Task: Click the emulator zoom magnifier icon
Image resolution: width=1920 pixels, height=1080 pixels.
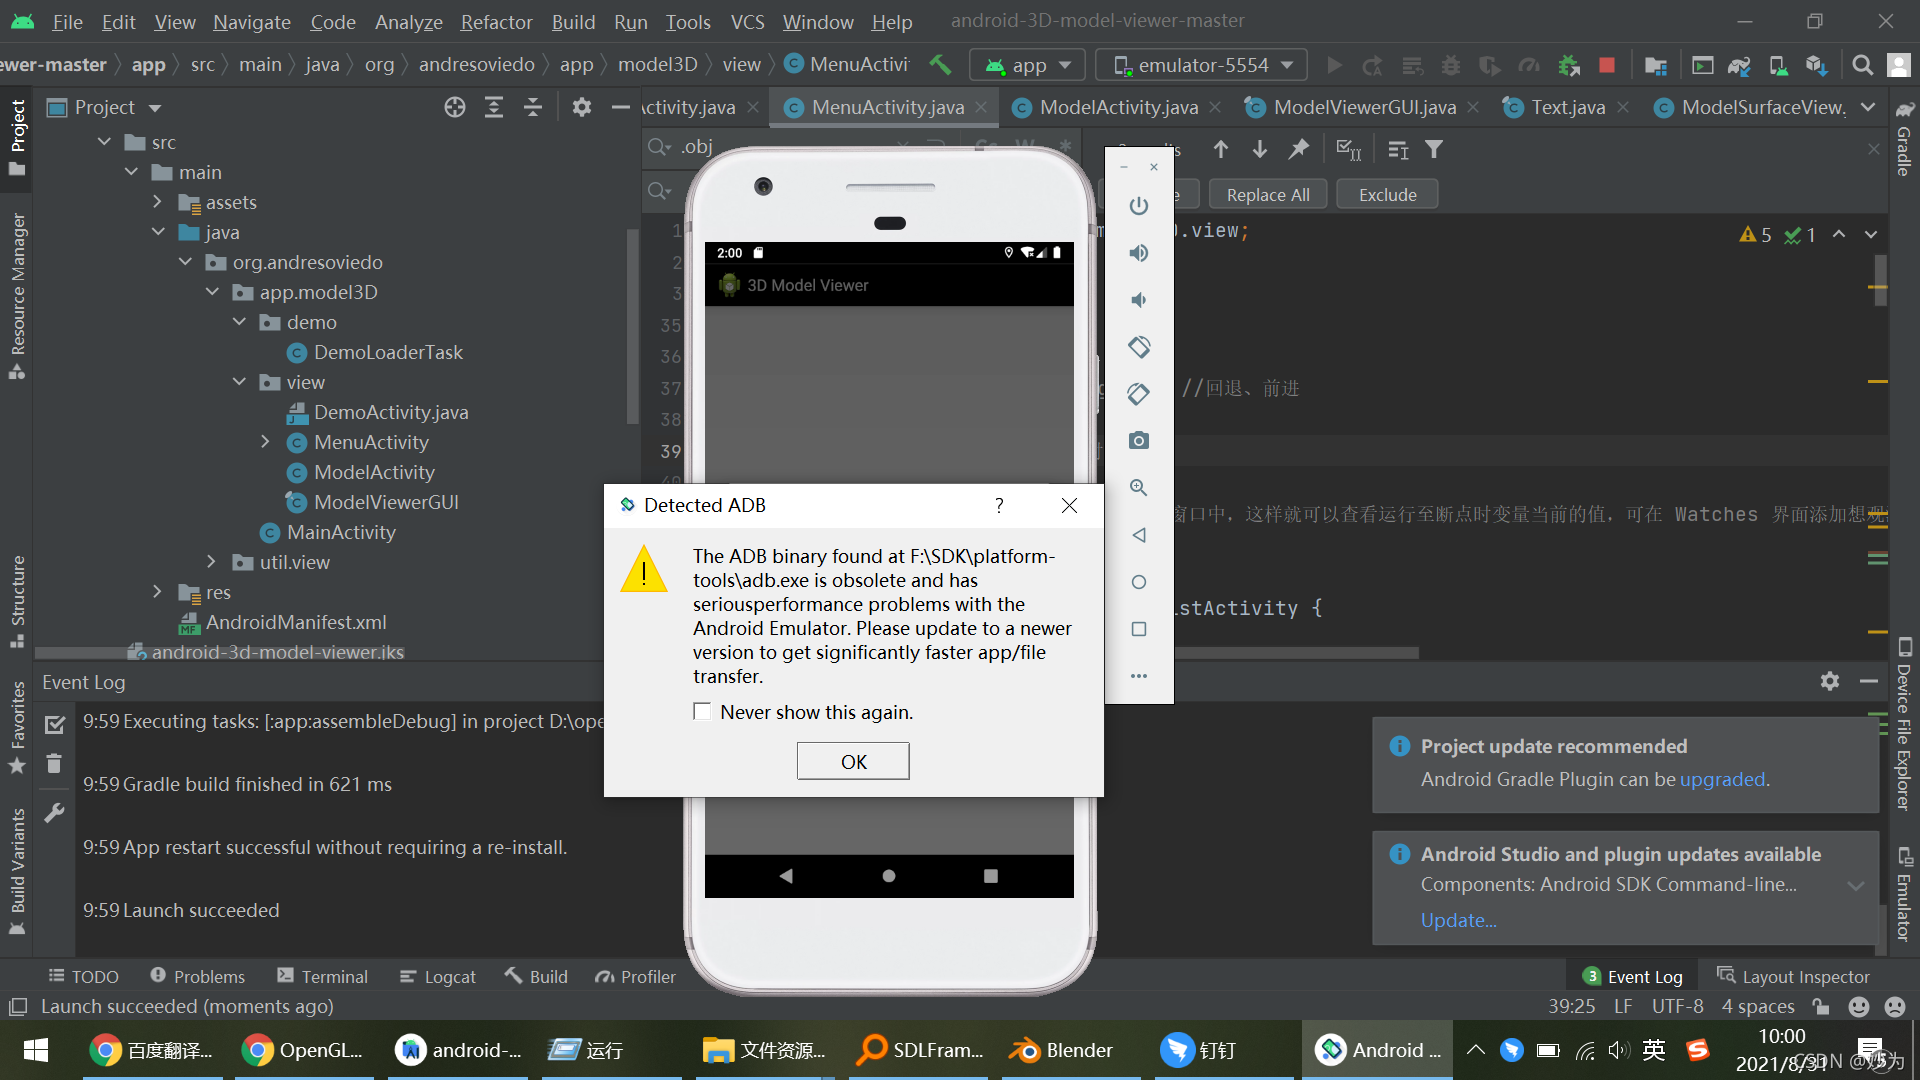Action: (1138, 488)
